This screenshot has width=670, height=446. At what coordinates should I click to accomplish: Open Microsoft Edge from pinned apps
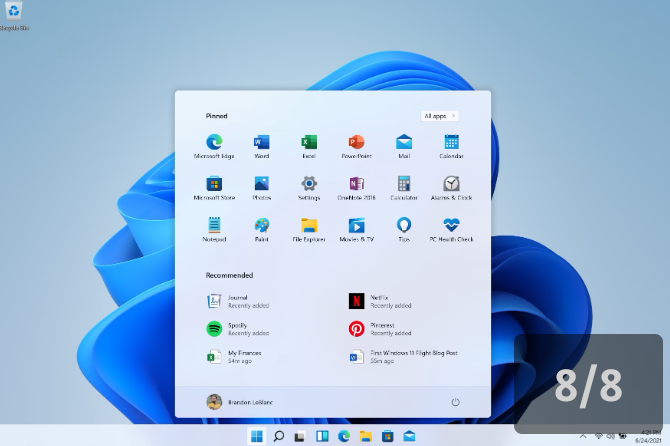tap(214, 143)
